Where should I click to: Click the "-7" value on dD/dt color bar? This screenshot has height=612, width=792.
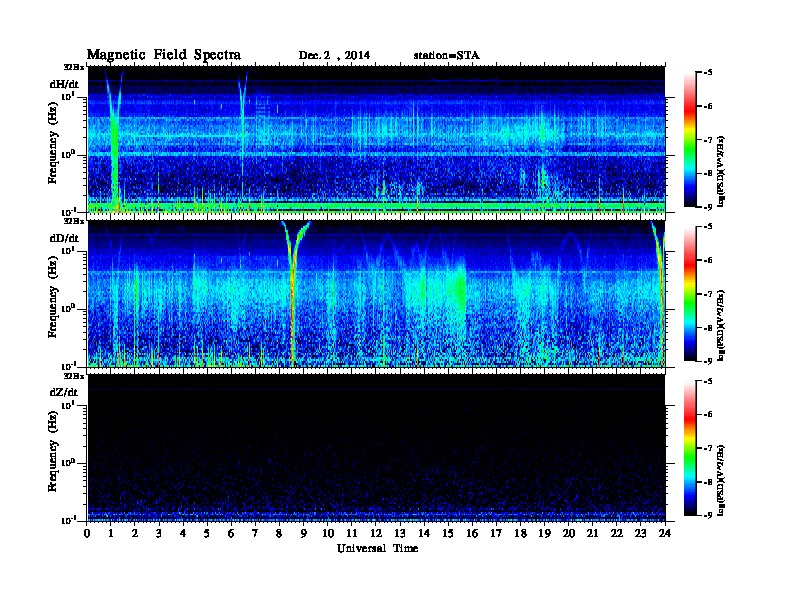click(708, 294)
